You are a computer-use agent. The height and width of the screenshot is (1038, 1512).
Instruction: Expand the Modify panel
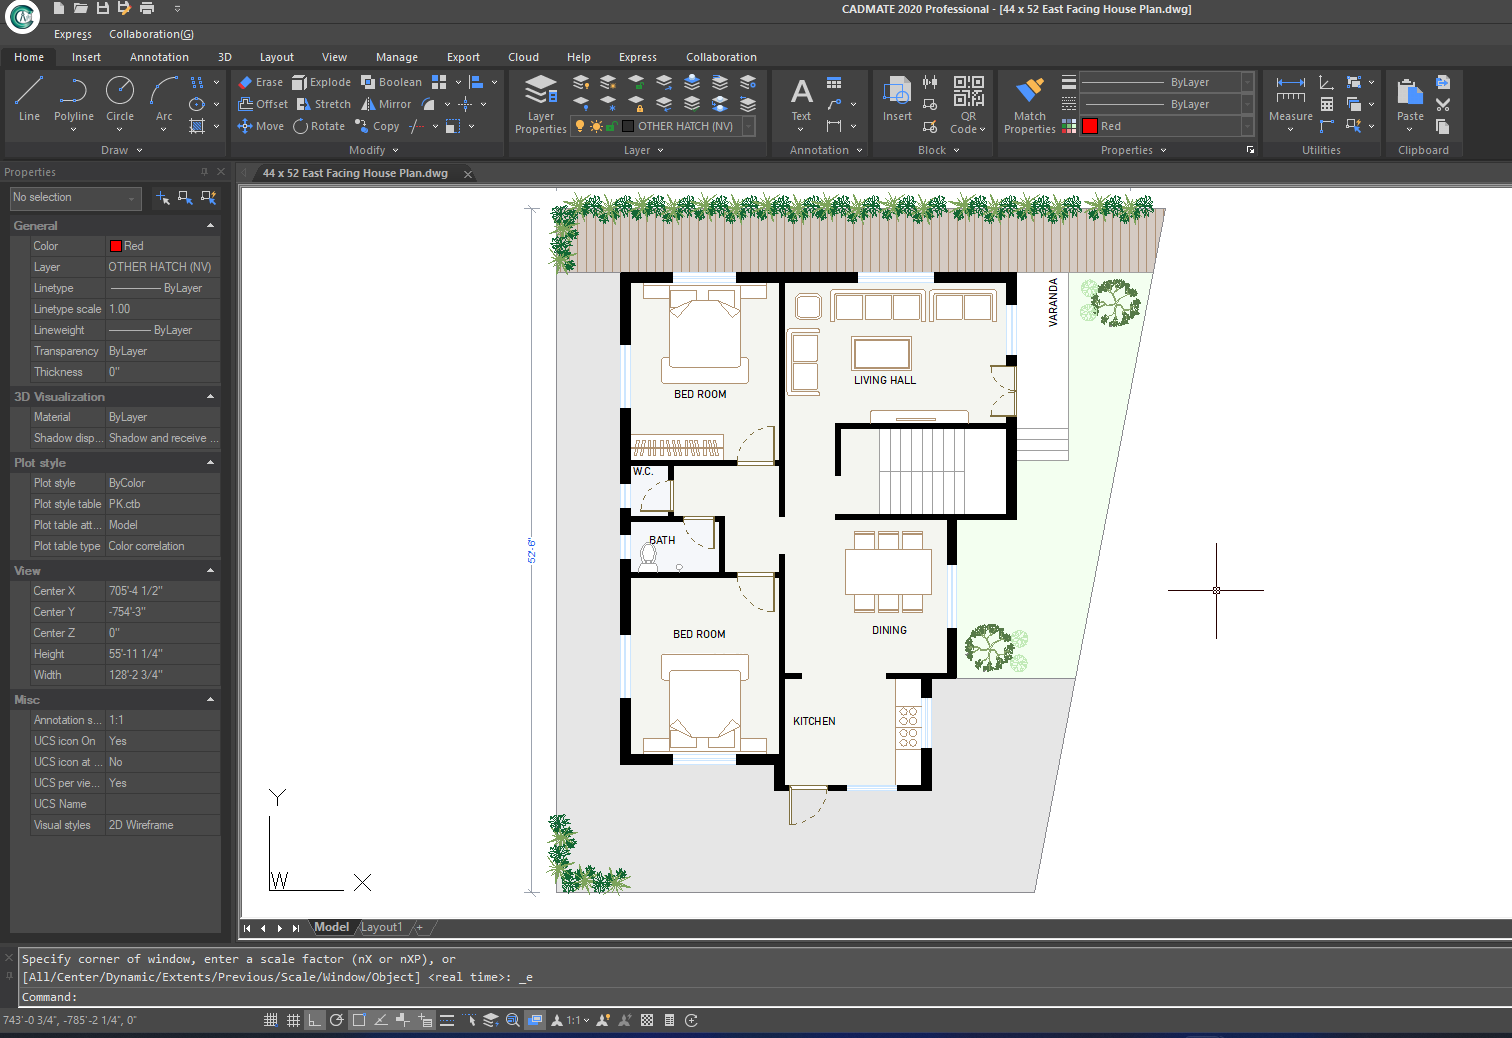374,150
